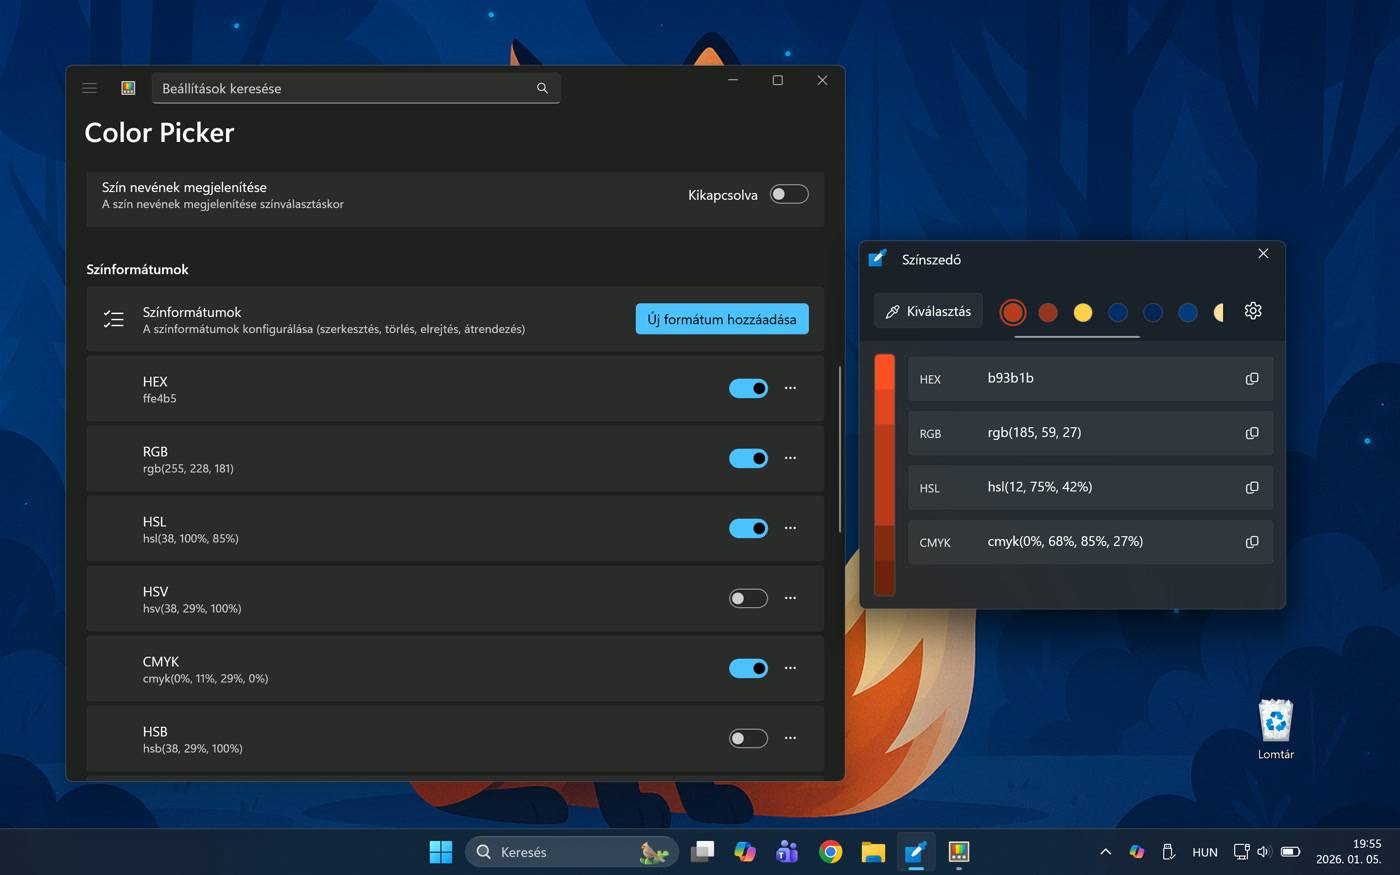Viewport: 1400px width, 875px height.
Task: Click the search magnifier icon in settings
Action: pyautogui.click(x=542, y=88)
